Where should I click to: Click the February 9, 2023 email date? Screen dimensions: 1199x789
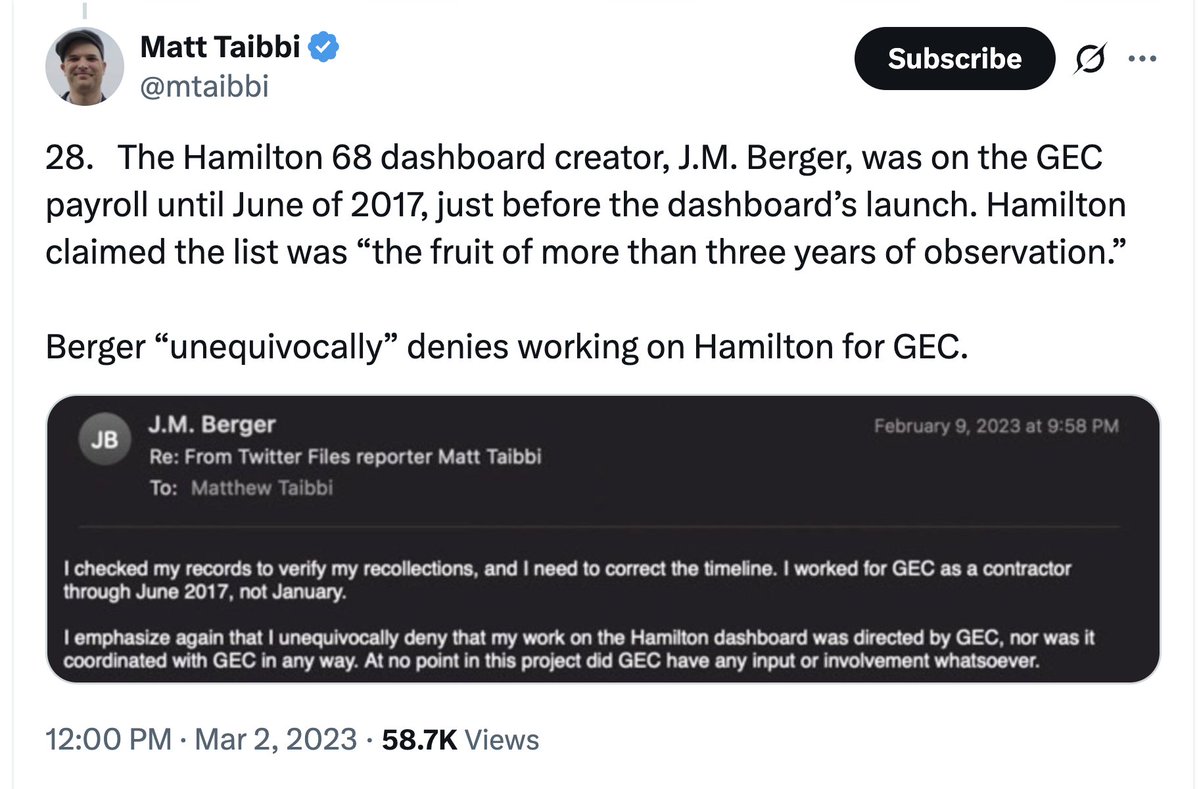tap(995, 426)
